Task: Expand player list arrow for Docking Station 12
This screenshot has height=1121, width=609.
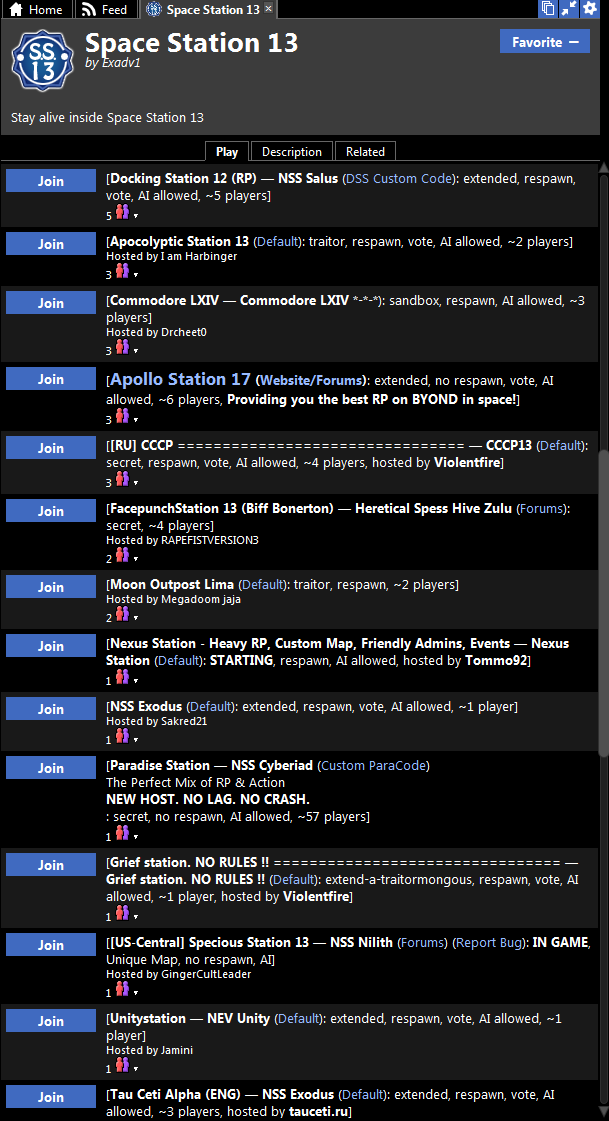Action: pyautogui.click(x=136, y=215)
